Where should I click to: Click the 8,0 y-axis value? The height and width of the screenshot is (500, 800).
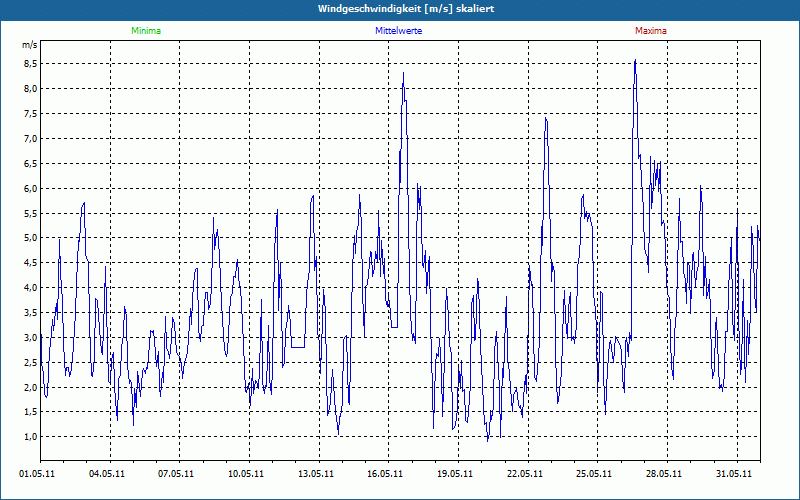pos(31,89)
